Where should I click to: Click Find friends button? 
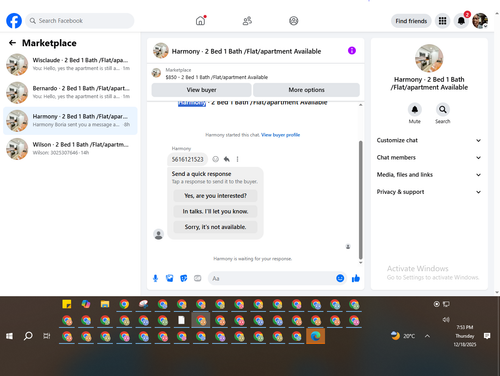click(x=411, y=21)
